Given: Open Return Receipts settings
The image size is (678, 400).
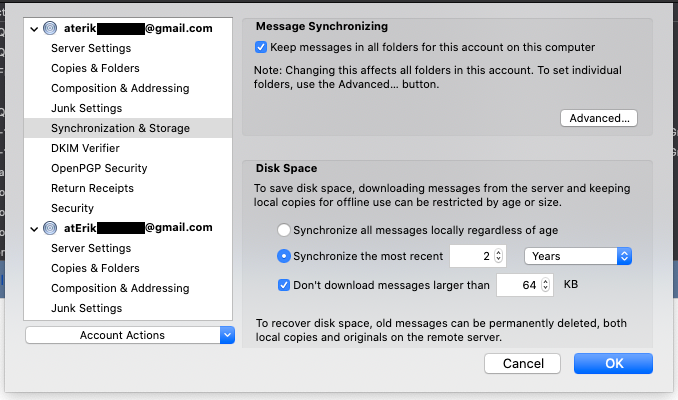Looking at the screenshot, I should (x=92, y=188).
